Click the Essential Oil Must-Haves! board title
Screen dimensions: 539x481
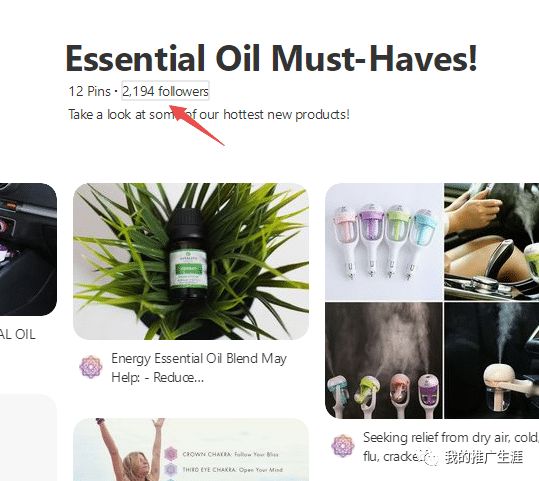[271, 58]
